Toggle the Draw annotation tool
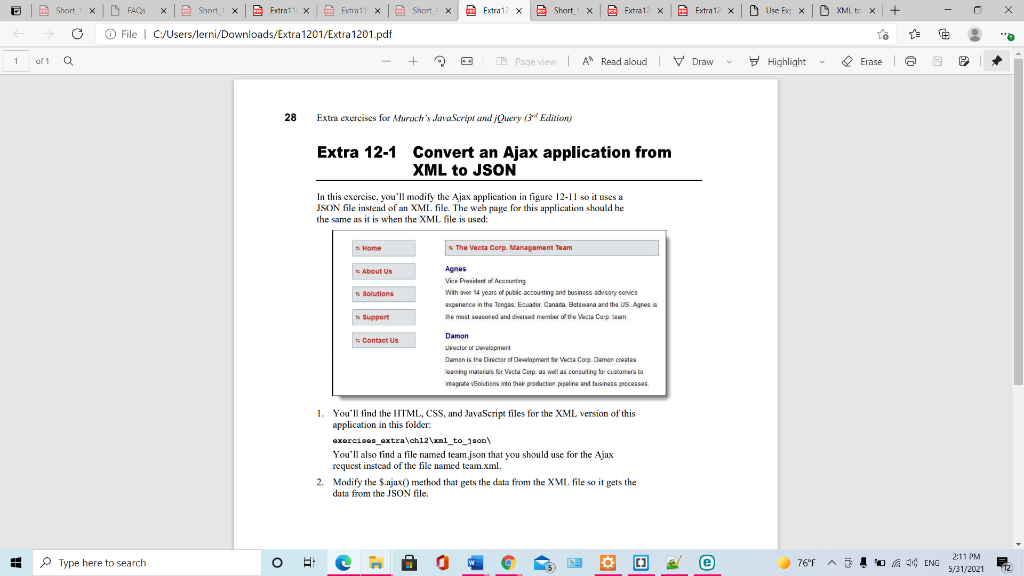Image resolution: width=1024 pixels, height=576 pixels. 694,61
